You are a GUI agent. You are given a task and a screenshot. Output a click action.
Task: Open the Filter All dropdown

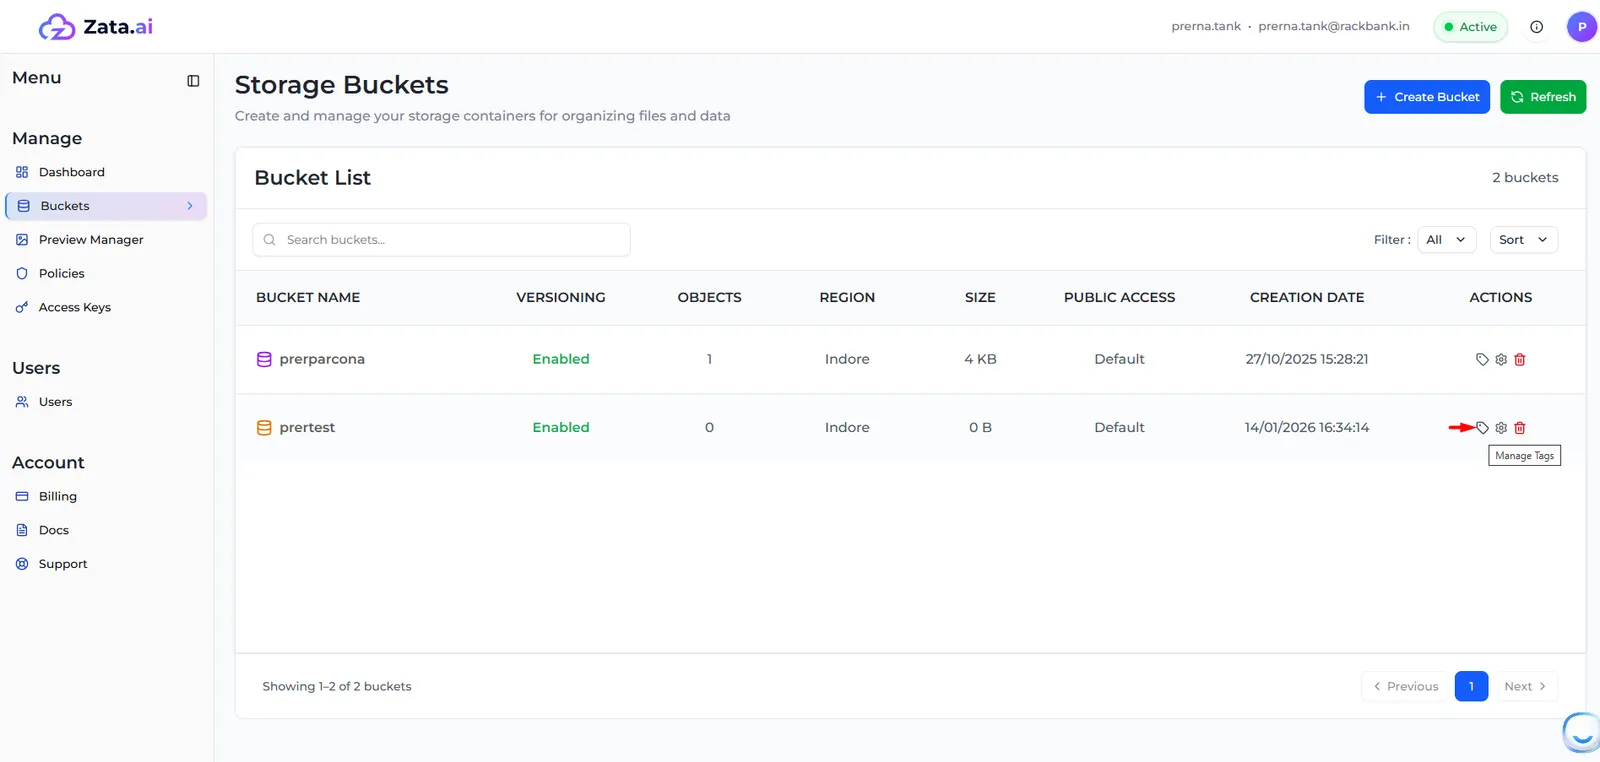pos(1446,240)
